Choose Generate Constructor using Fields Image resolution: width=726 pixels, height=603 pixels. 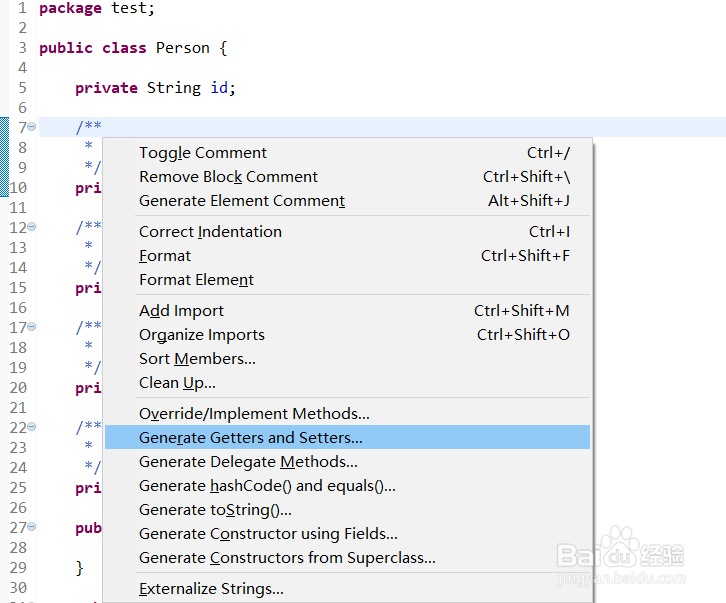[x=347, y=534]
